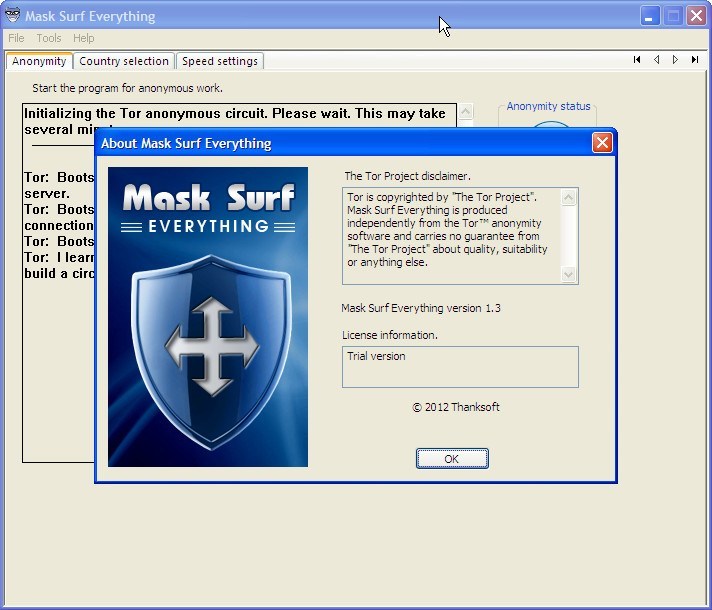Click disclaimer text box scroll down arrow
The image size is (712, 610).
pyautogui.click(x=569, y=274)
